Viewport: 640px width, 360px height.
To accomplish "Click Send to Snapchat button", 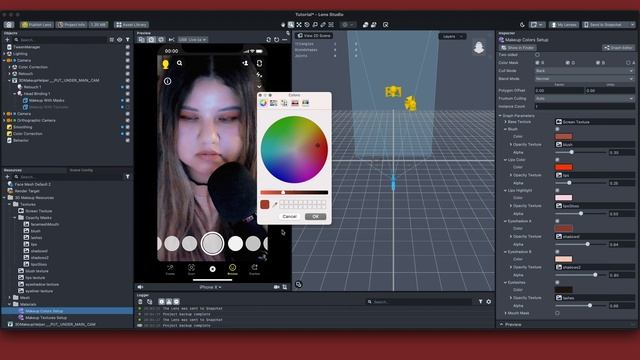I will click(609, 24).
